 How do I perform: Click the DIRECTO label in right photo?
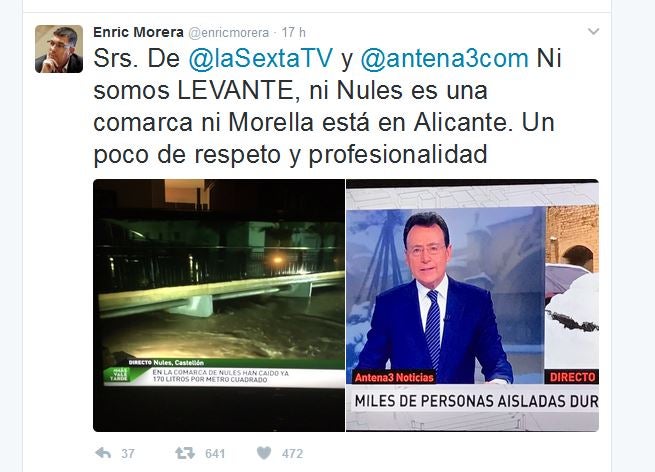coord(572,377)
